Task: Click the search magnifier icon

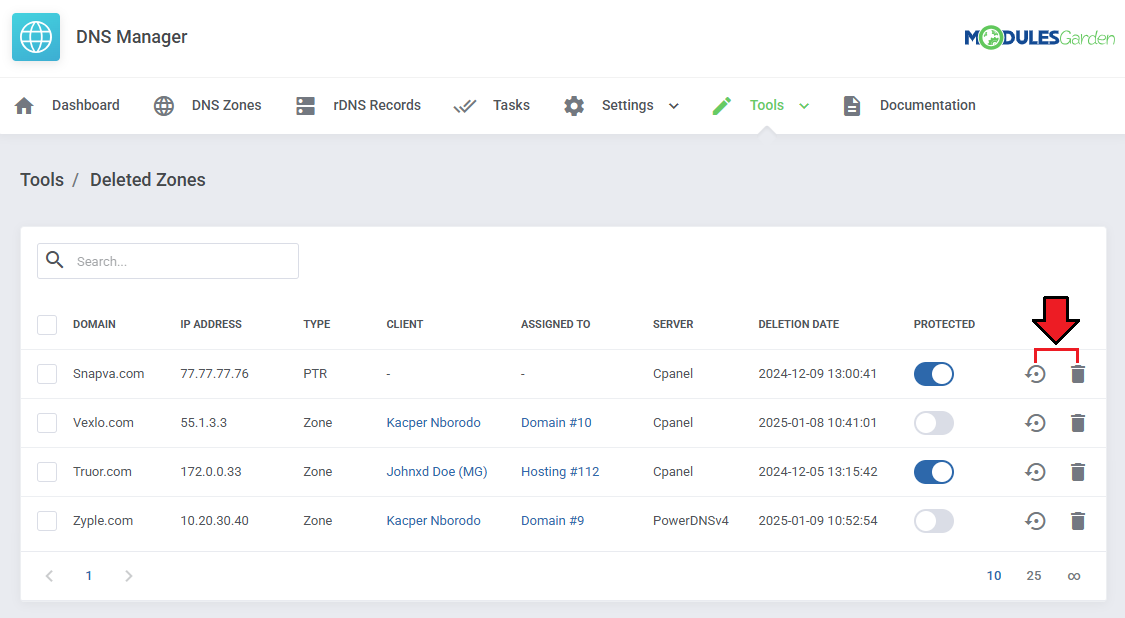Action: tap(55, 260)
